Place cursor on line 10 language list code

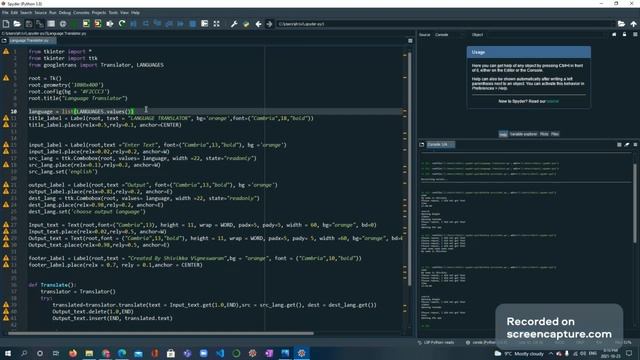click(81, 111)
